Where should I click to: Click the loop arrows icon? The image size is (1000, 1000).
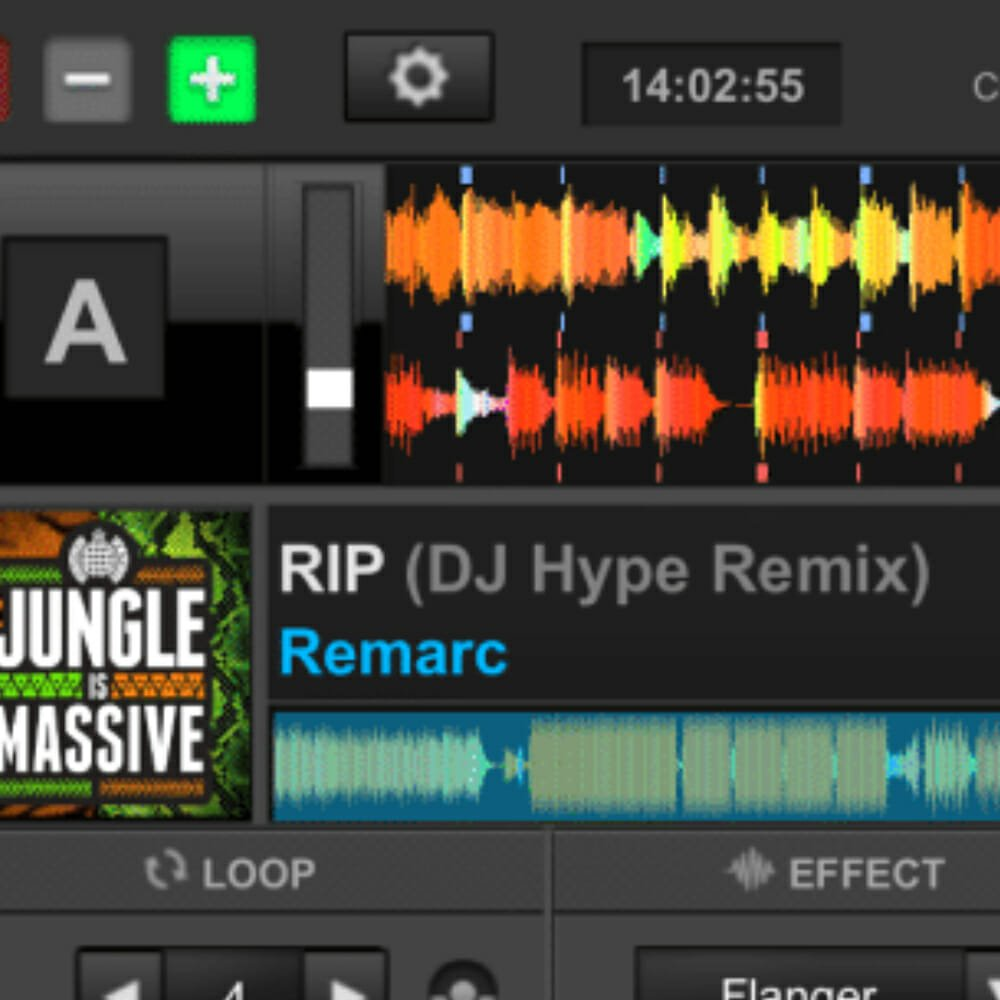(x=165, y=872)
